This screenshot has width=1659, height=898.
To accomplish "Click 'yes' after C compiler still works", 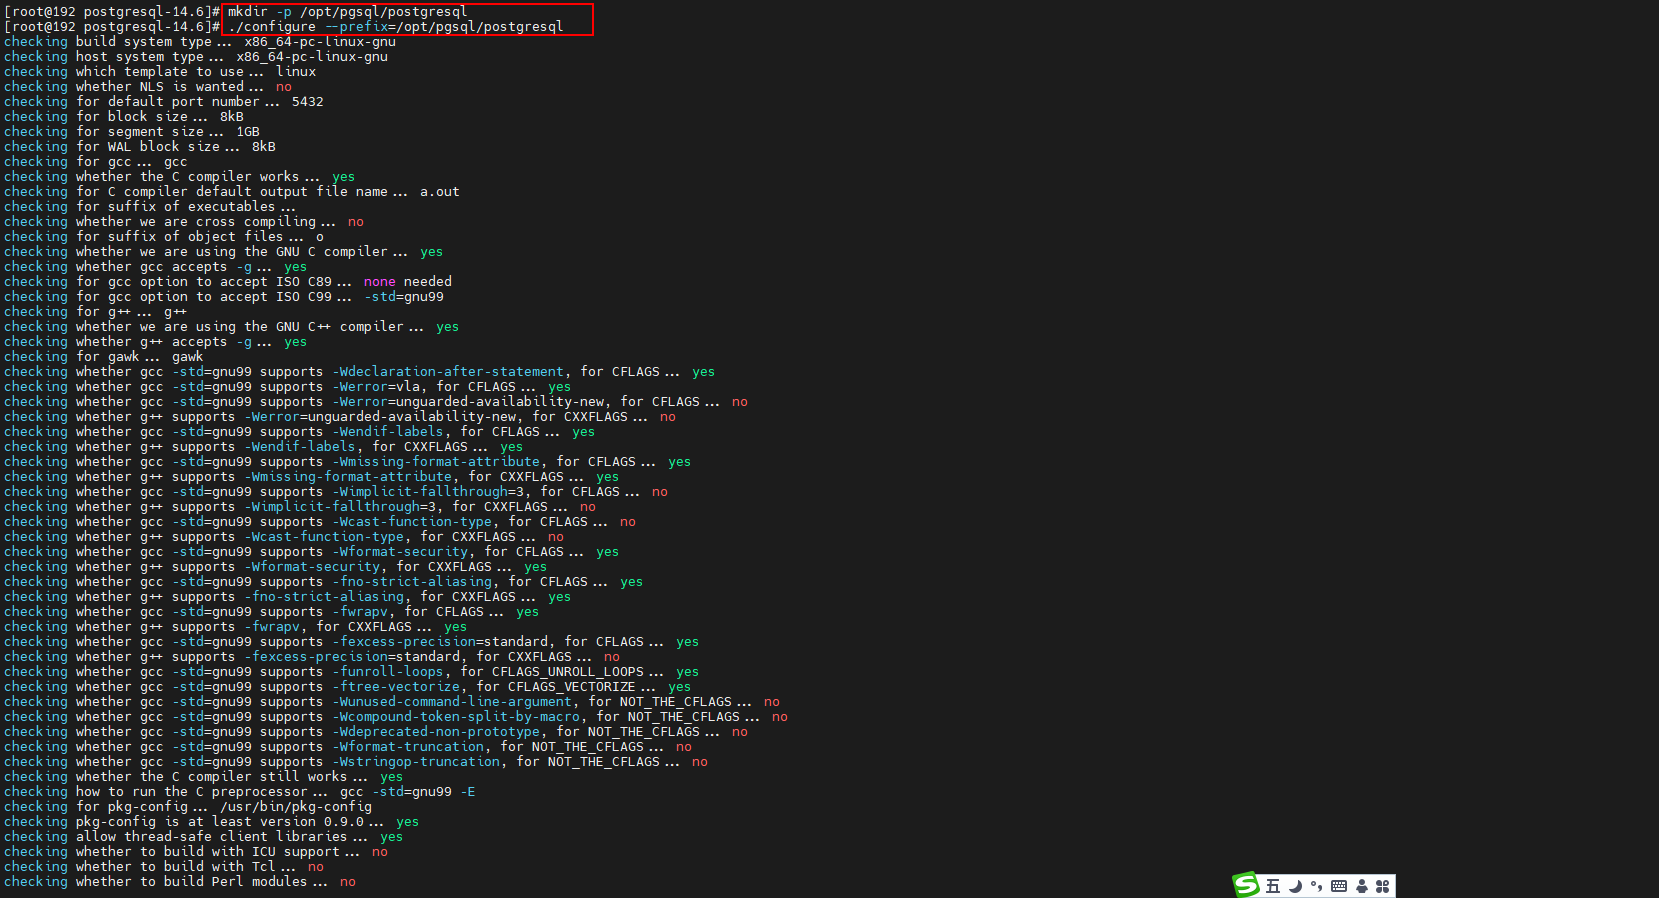I will [x=392, y=777].
